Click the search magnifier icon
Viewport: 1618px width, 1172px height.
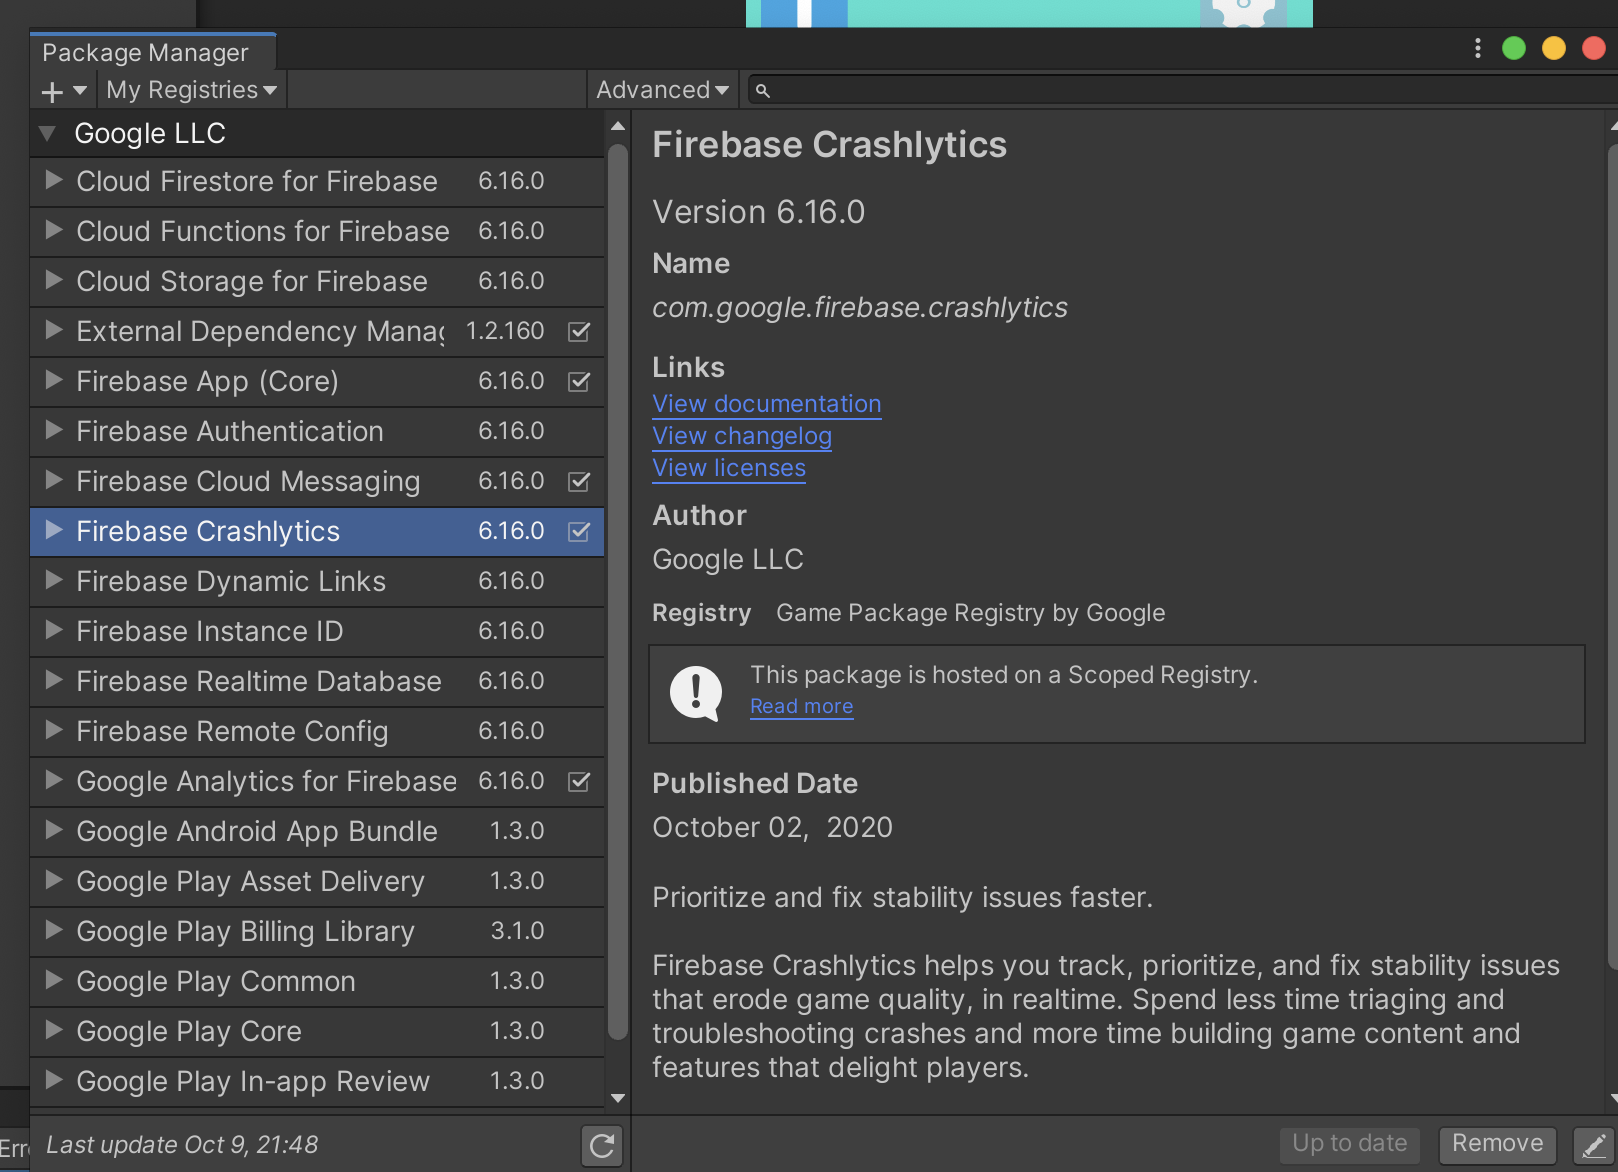tap(763, 91)
